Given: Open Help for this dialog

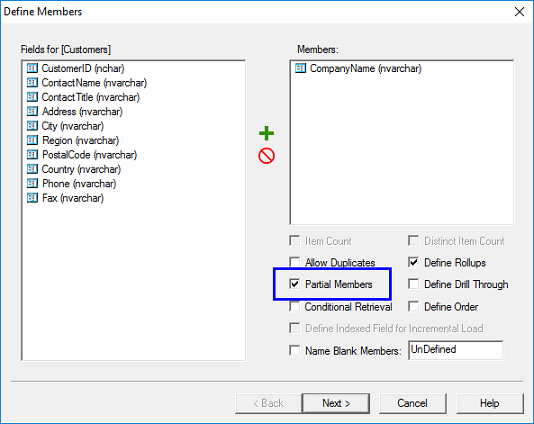Looking at the screenshot, I should 490,404.
